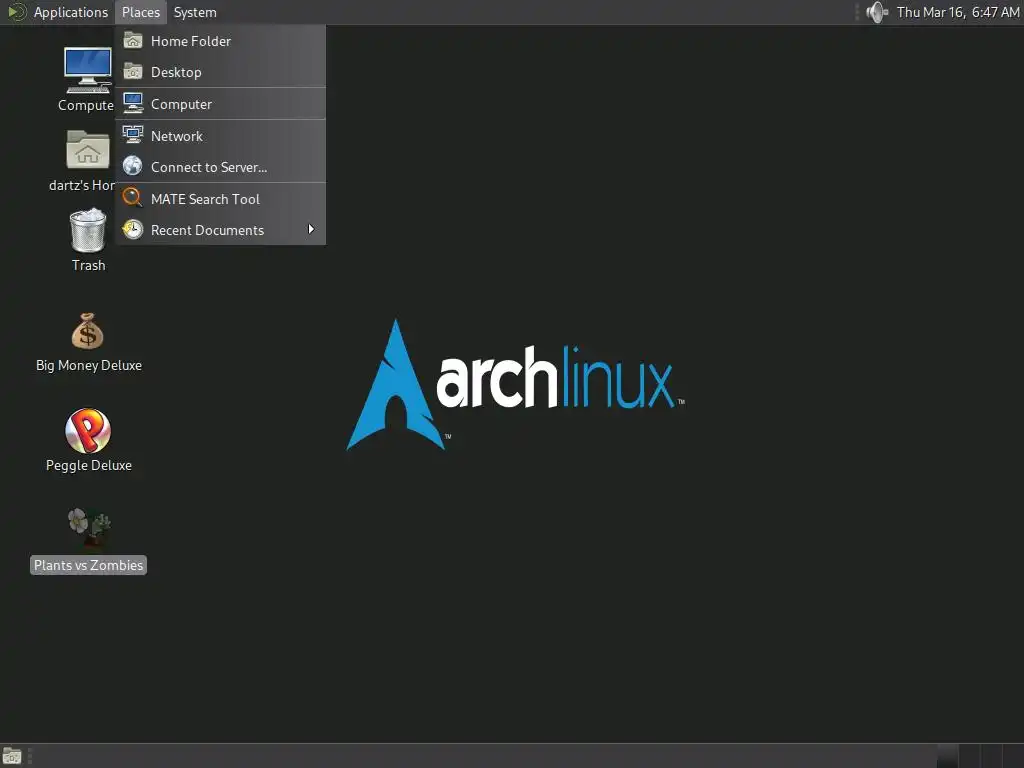The height and width of the screenshot is (768, 1024).
Task: Select the Plants vs Zombies icon
Action: [x=89, y=529]
